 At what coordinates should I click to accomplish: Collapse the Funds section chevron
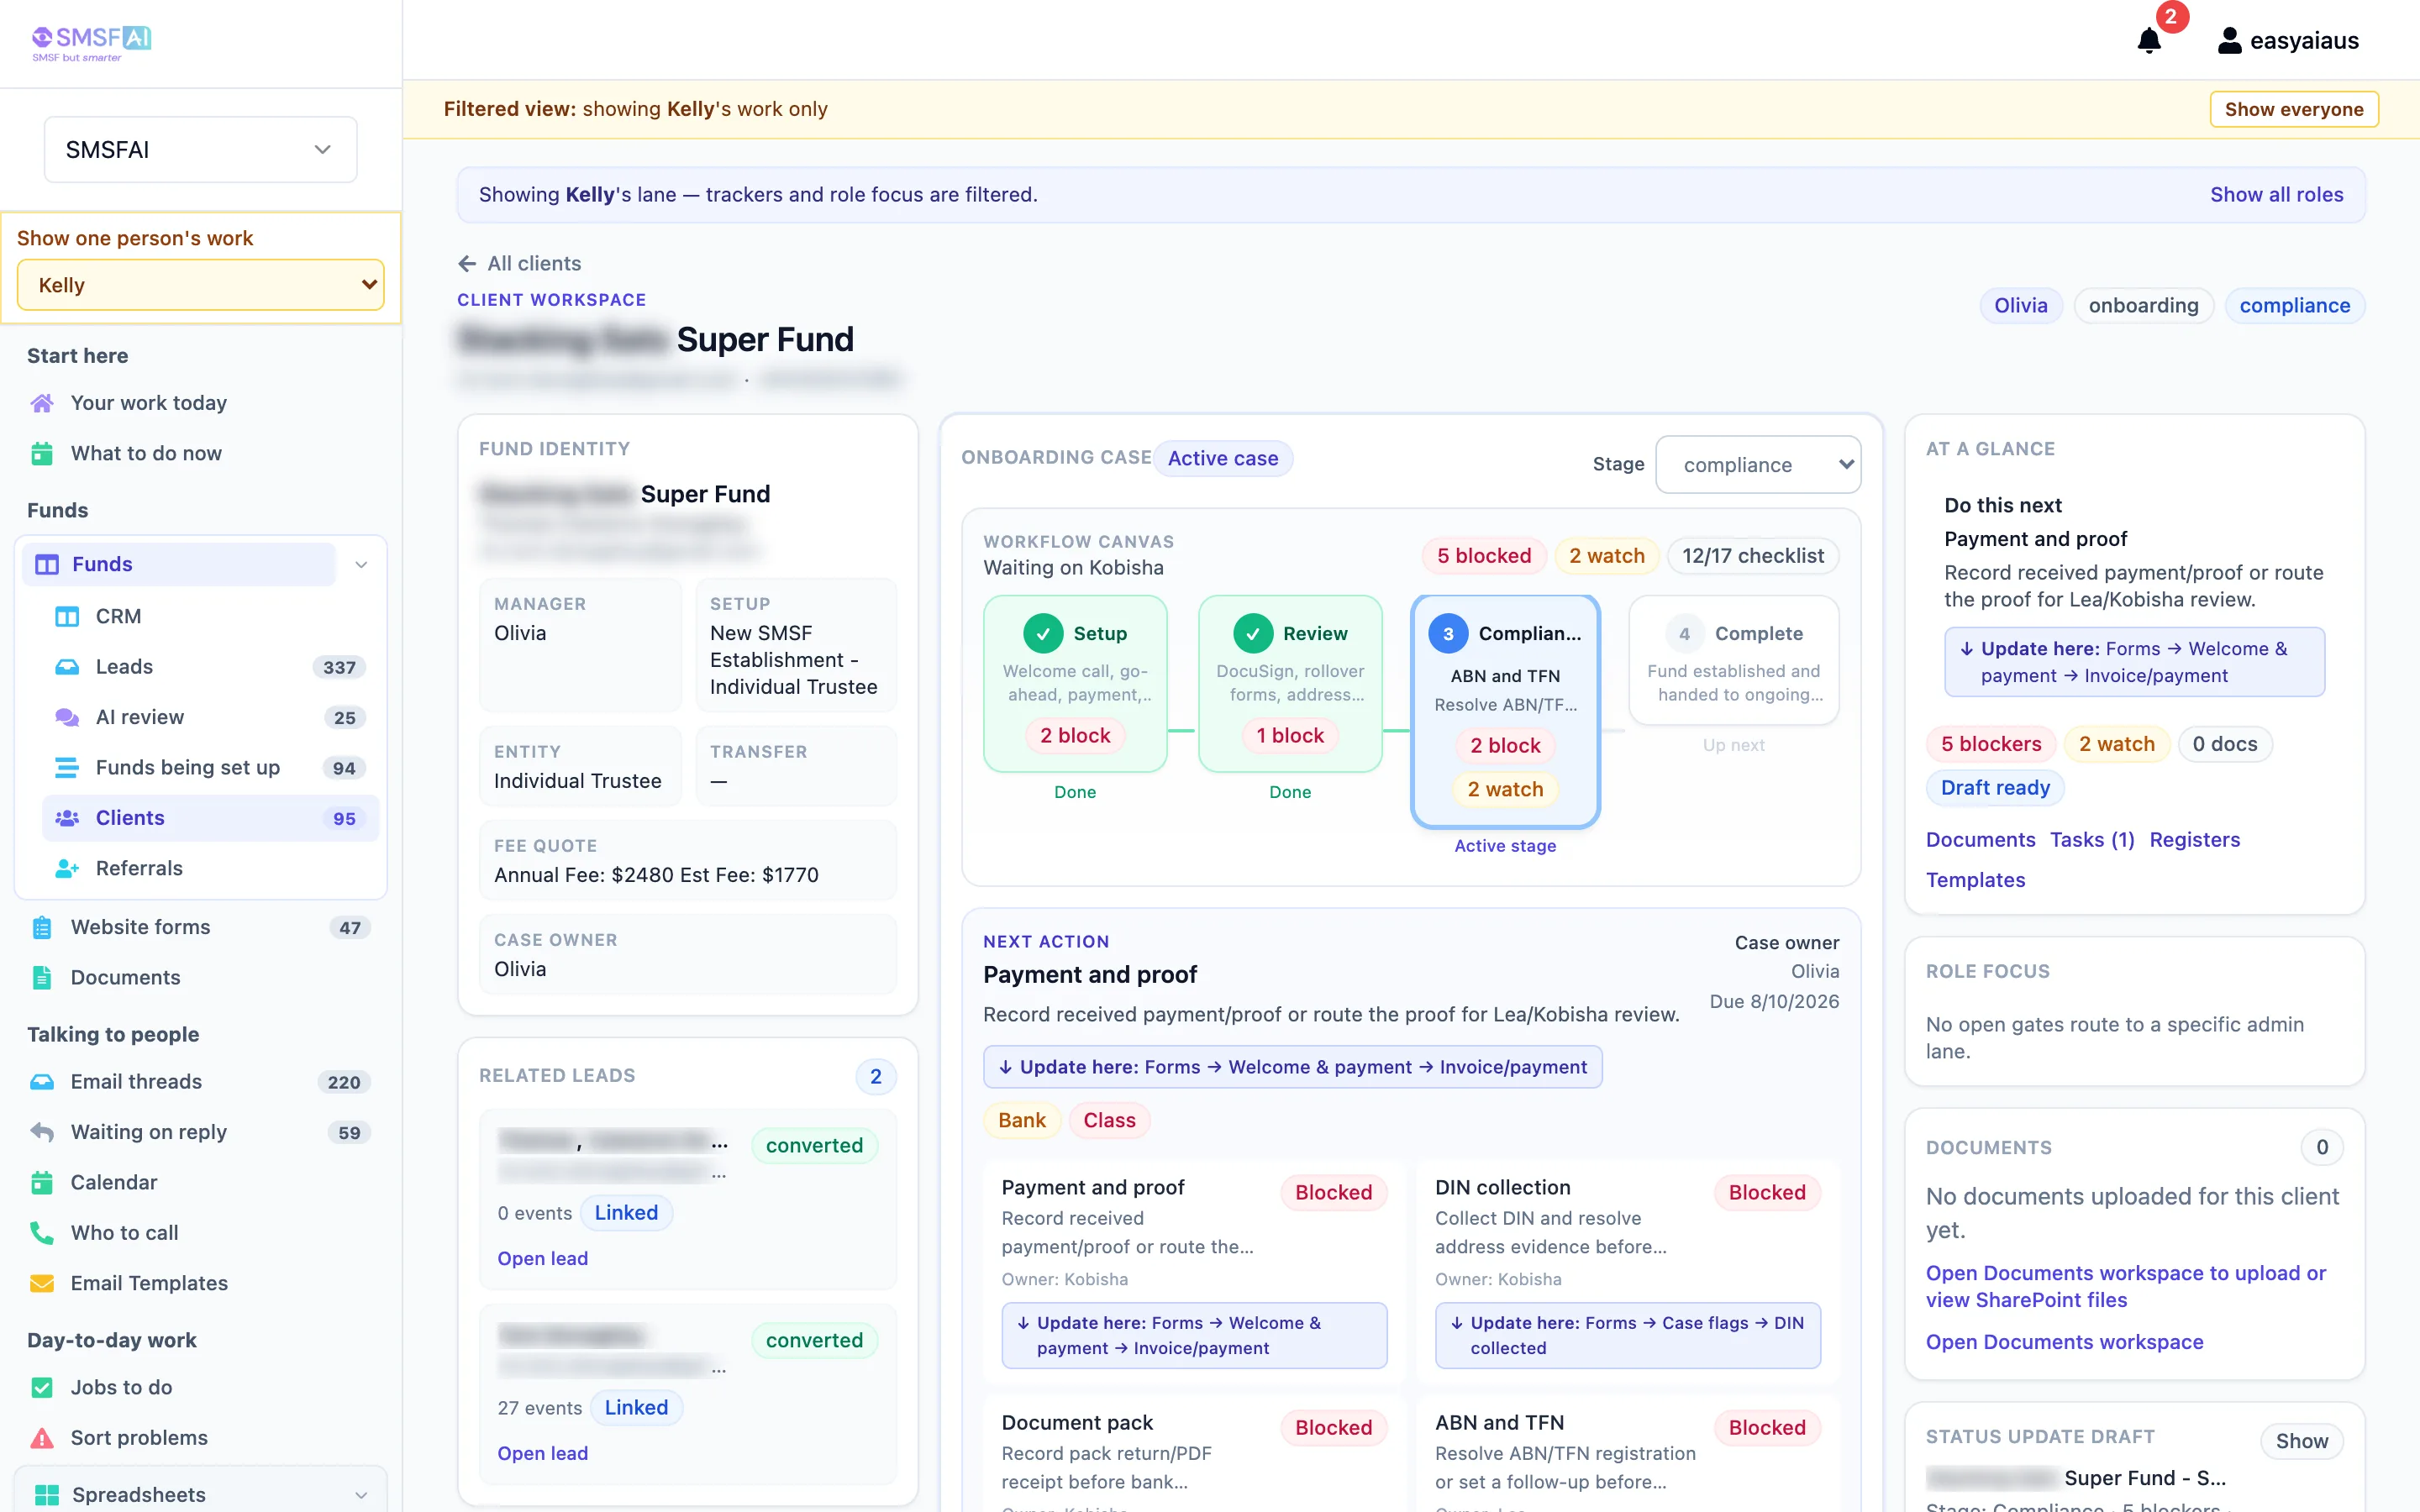click(361, 565)
